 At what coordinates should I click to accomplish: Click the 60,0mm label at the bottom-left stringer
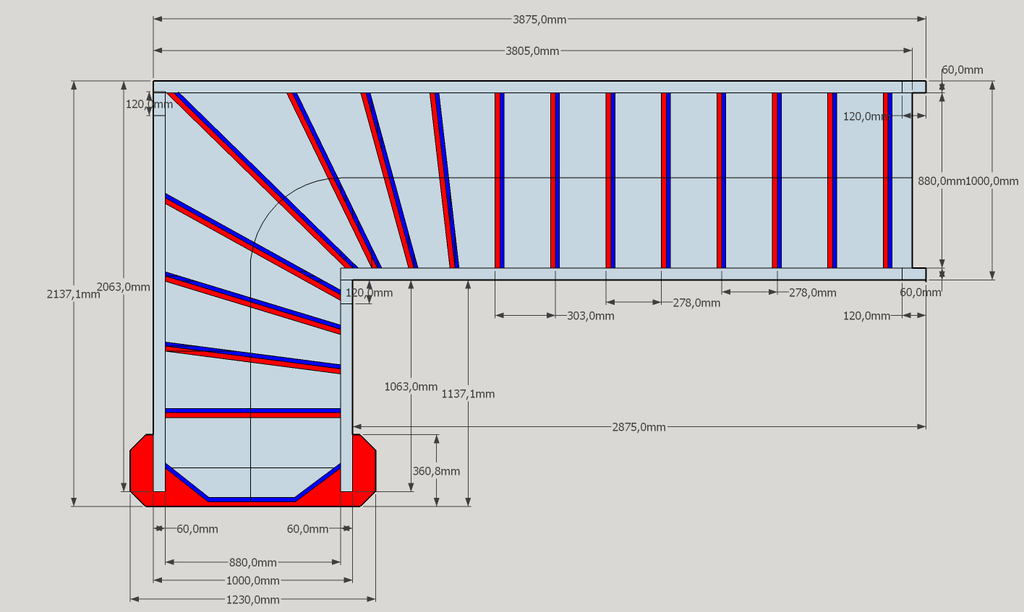[197, 529]
